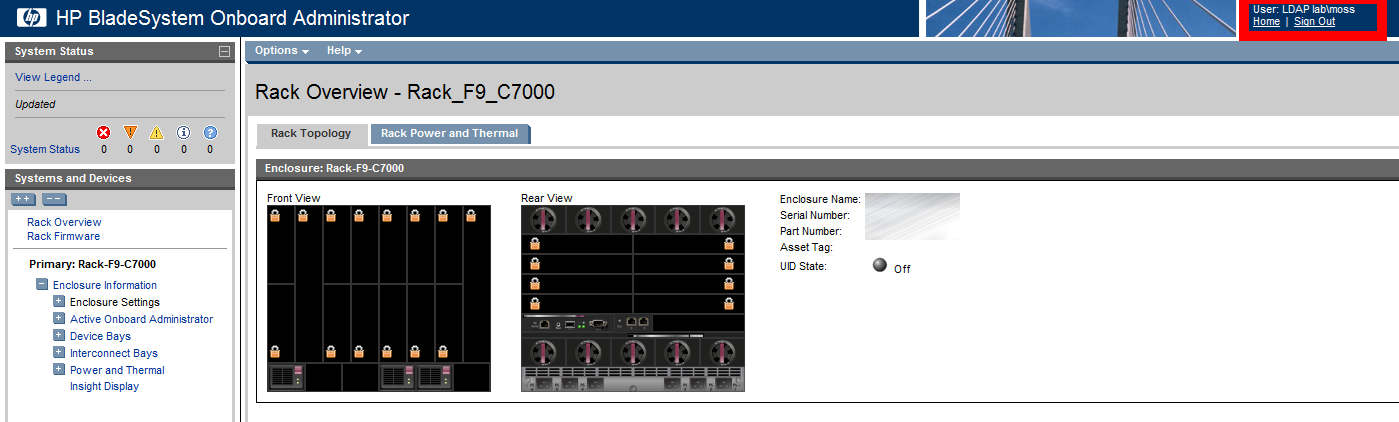Click the critical red X status icon
The width and height of the screenshot is (1399, 422).
pos(103,132)
